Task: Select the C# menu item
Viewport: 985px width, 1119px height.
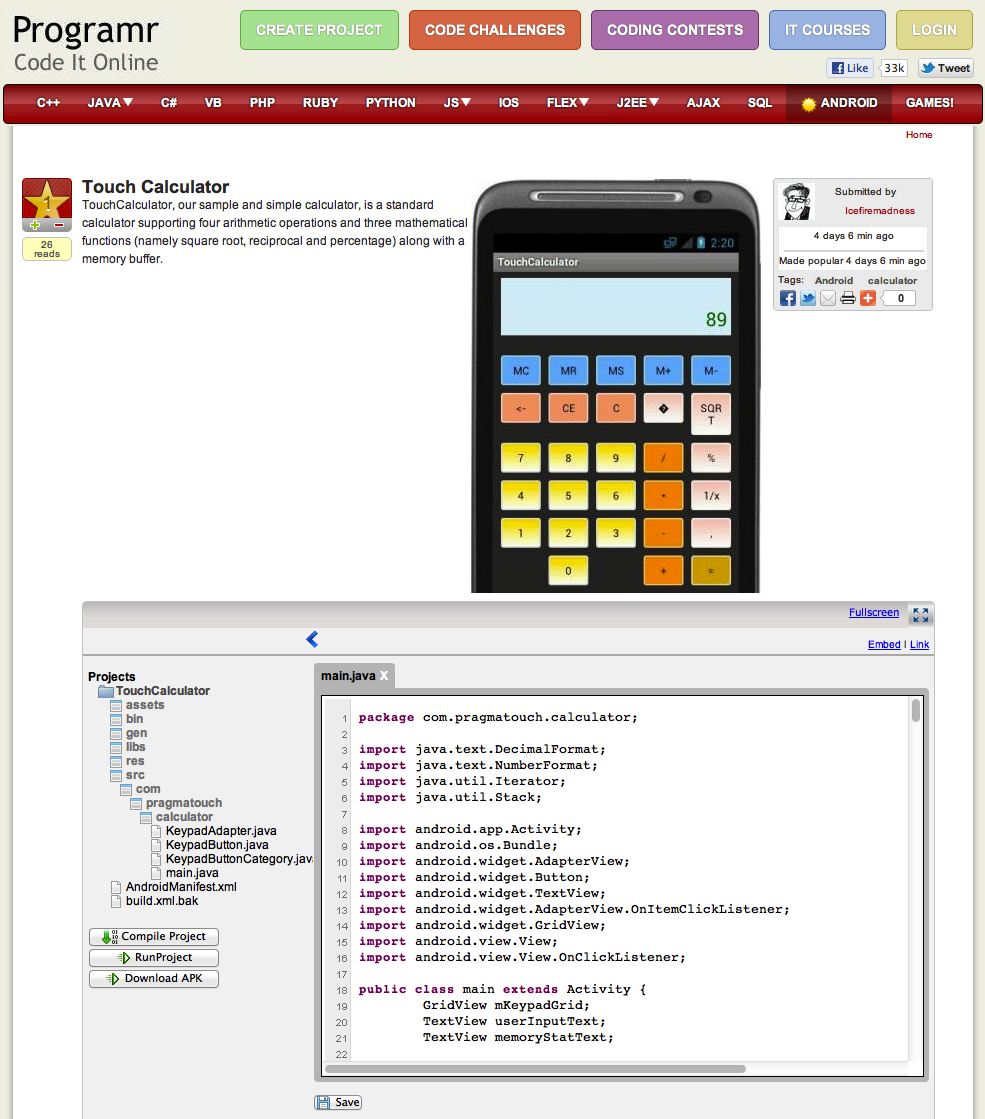Action: (169, 103)
